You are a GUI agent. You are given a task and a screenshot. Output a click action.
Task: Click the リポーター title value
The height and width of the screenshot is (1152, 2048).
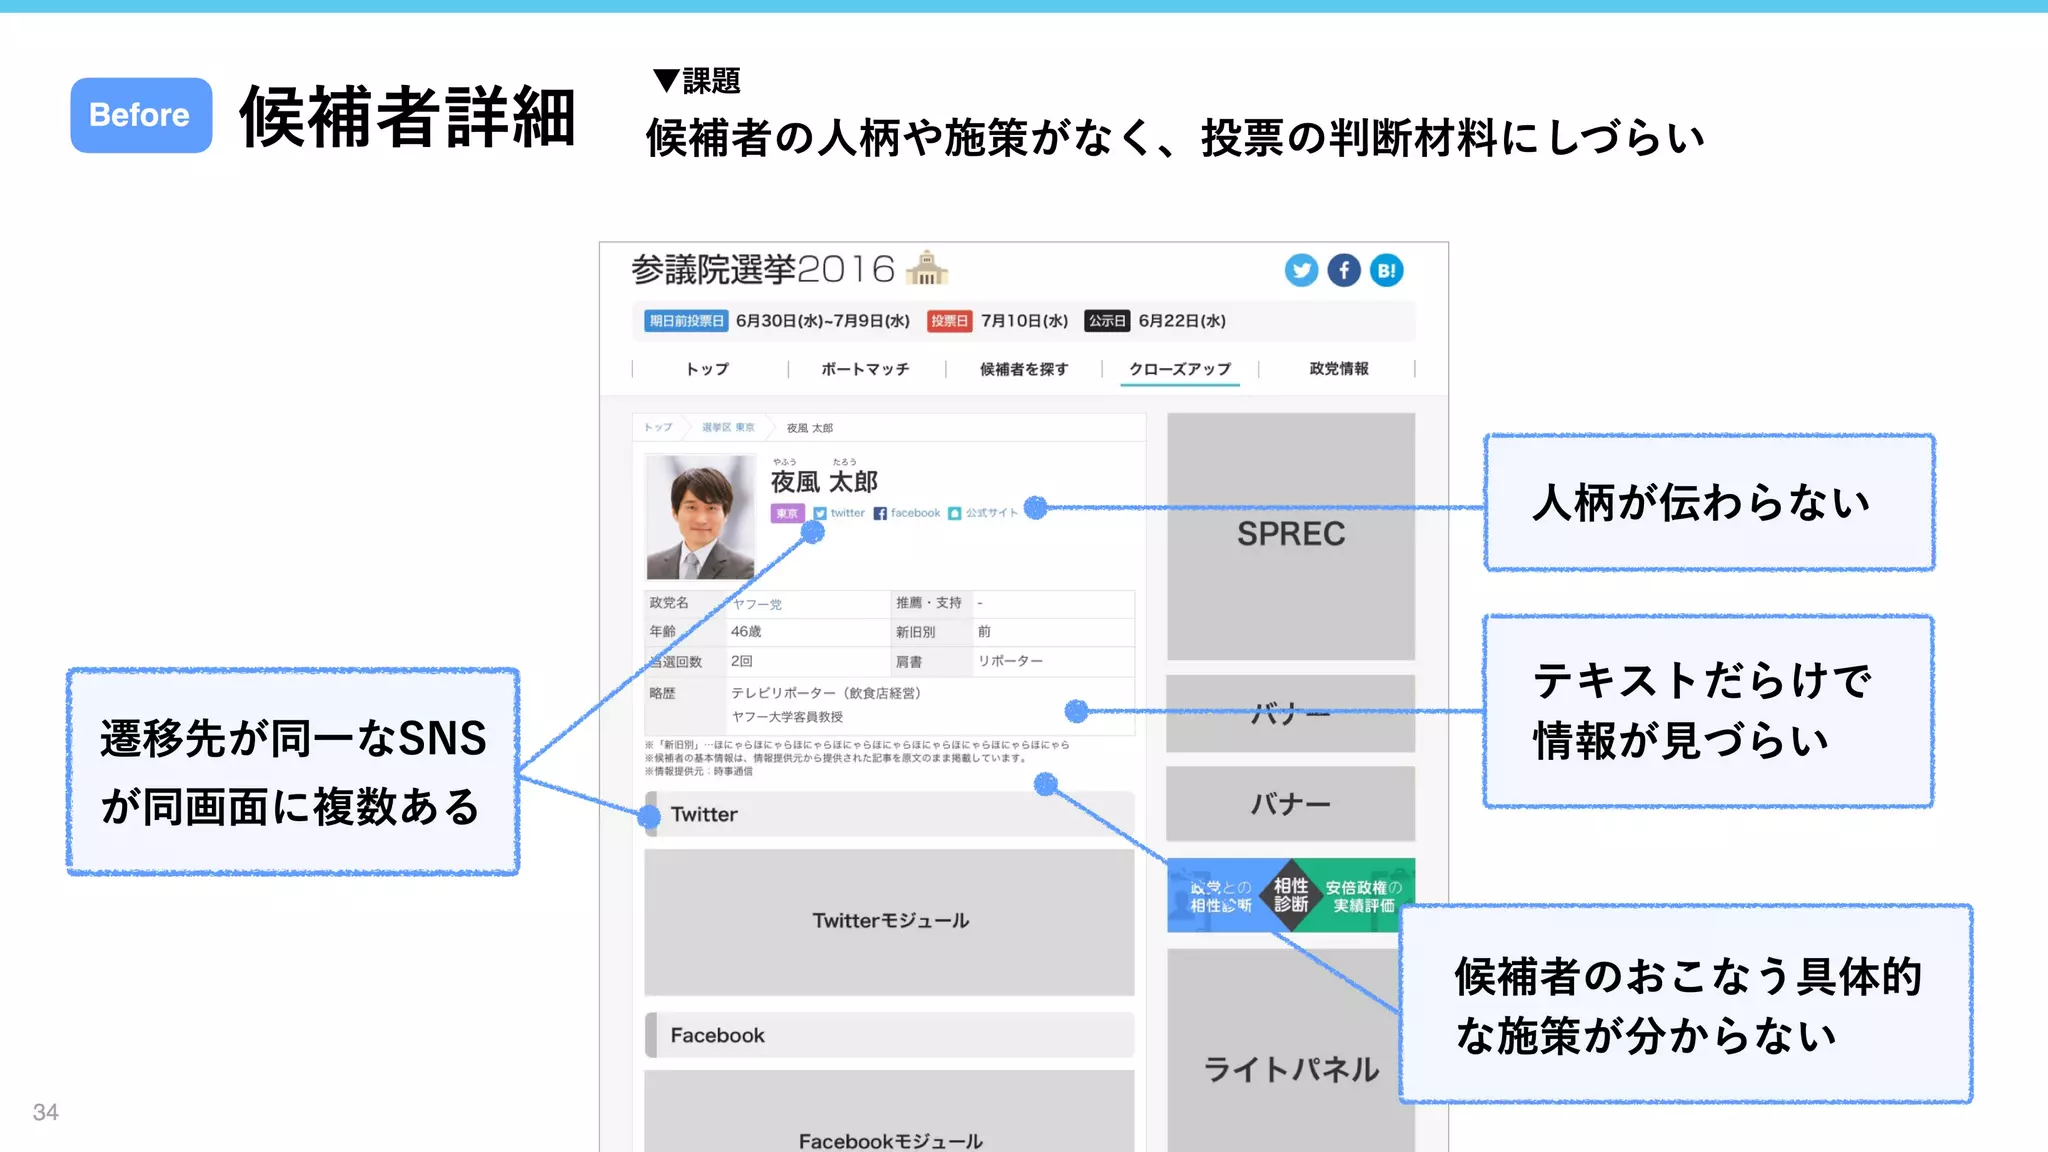tap(1010, 661)
